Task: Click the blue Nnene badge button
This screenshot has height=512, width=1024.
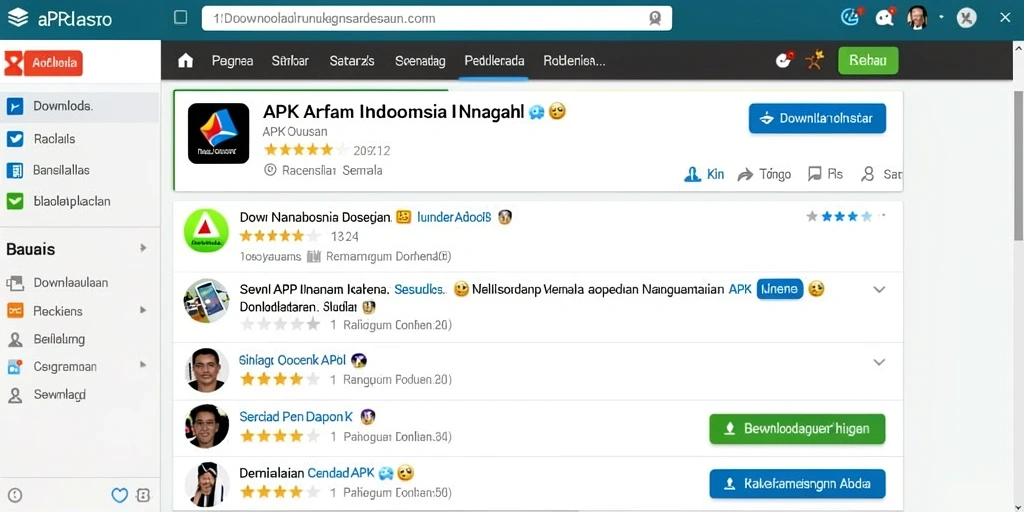Action: (780, 289)
